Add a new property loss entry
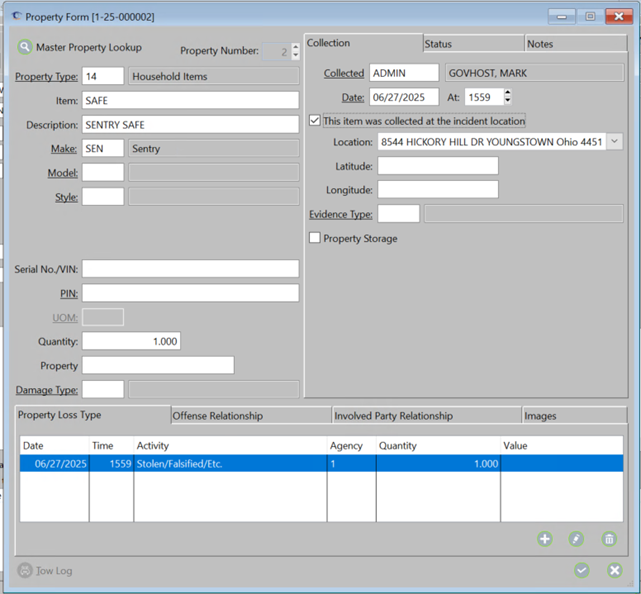The image size is (641, 594). (545, 539)
